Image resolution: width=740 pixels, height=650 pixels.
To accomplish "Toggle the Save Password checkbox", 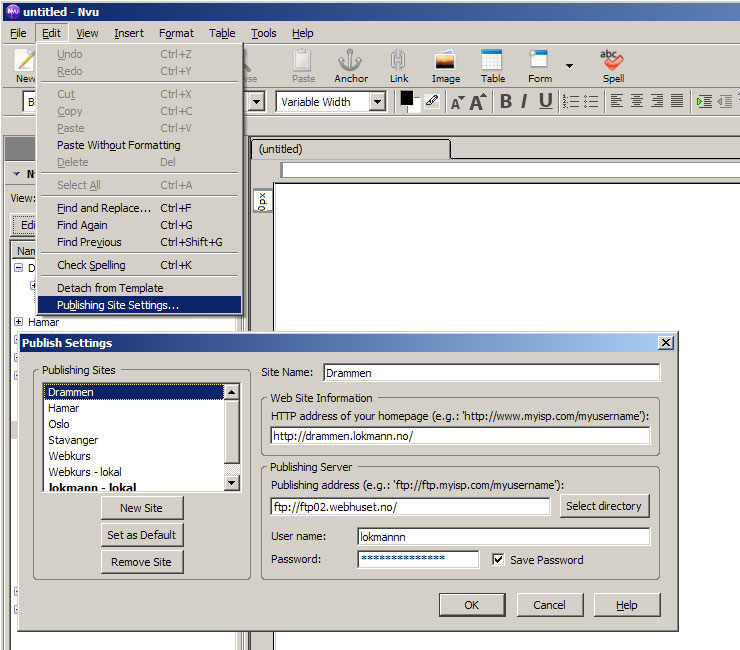I will click(498, 560).
